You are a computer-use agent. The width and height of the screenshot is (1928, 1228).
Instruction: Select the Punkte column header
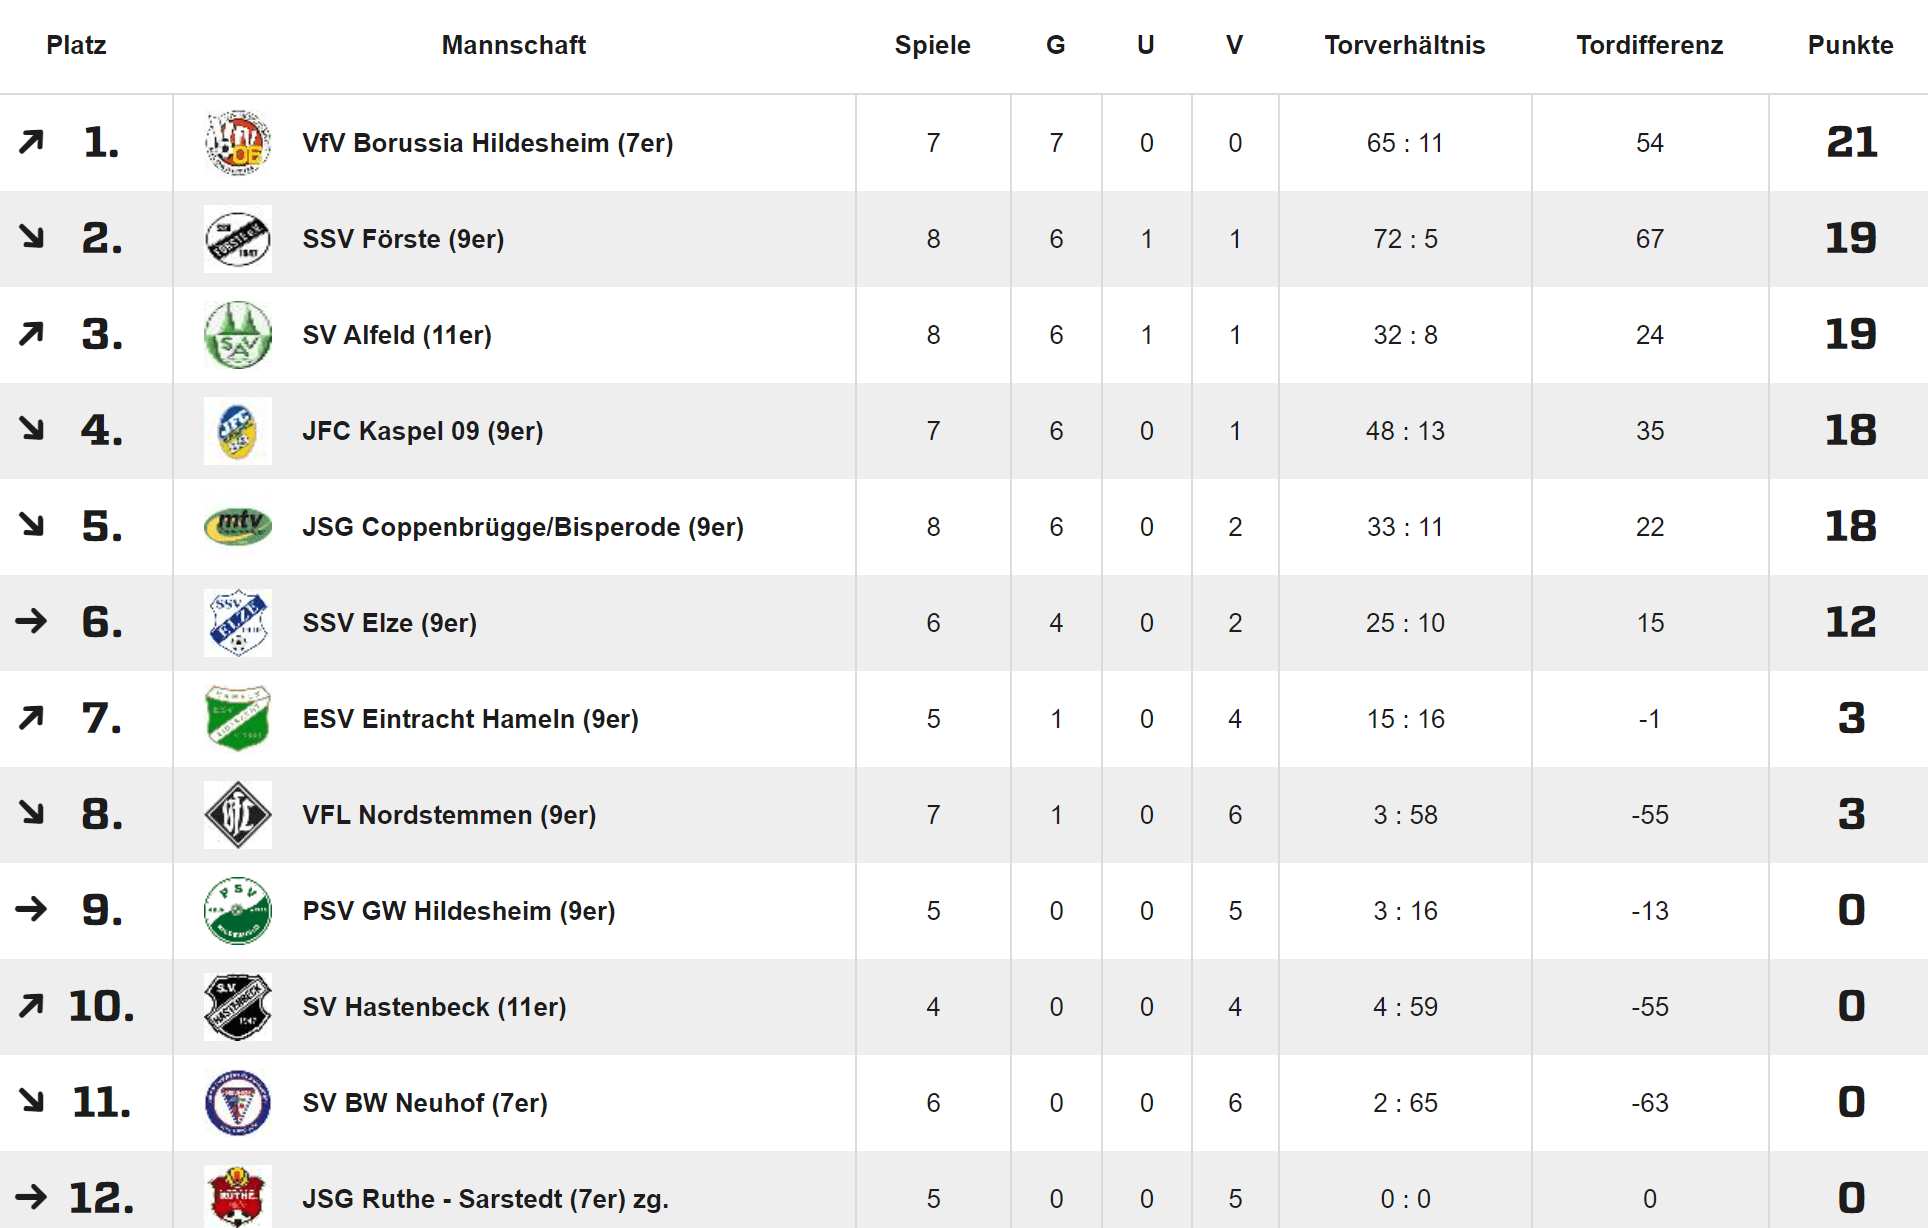[1850, 45]
